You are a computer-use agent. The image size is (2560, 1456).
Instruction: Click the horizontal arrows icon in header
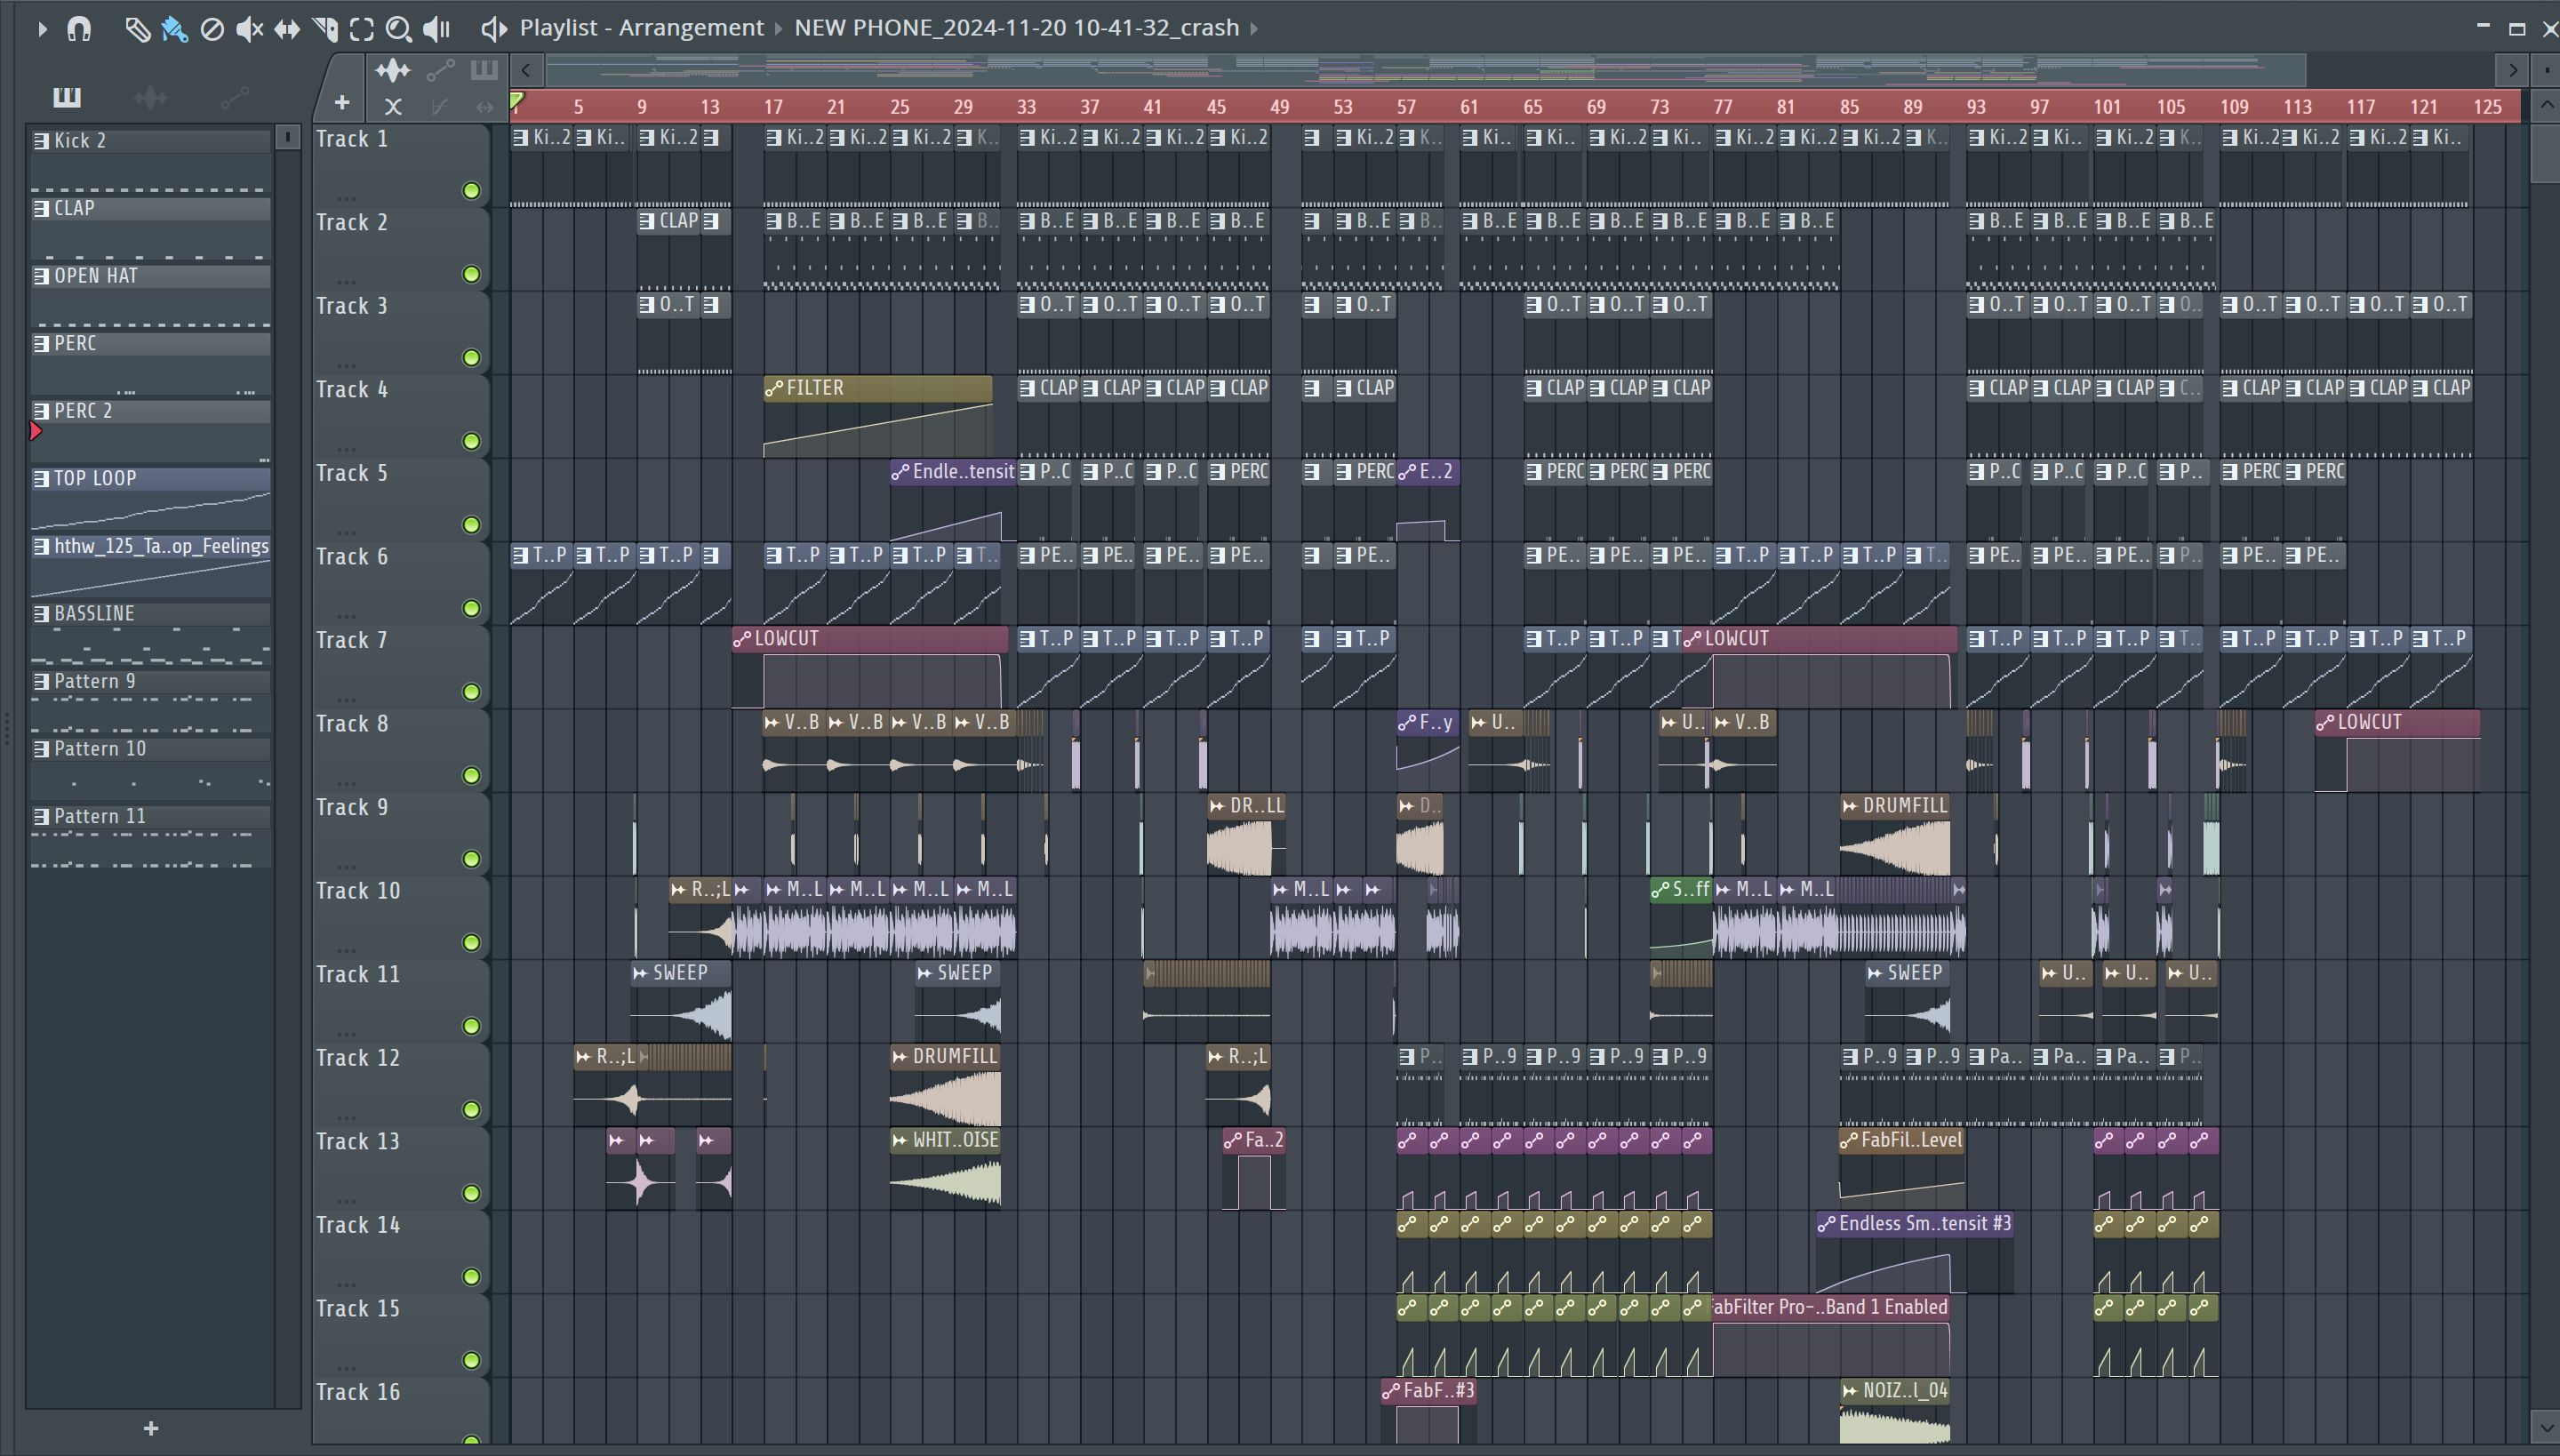point(485,106)
